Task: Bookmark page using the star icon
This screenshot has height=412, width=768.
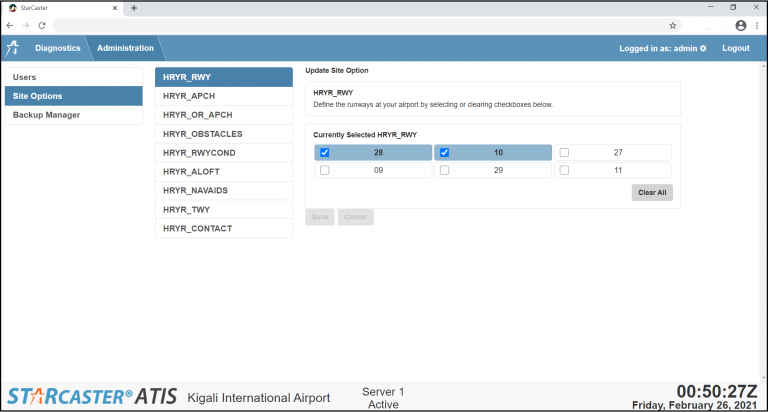Action: click(673, 25)
